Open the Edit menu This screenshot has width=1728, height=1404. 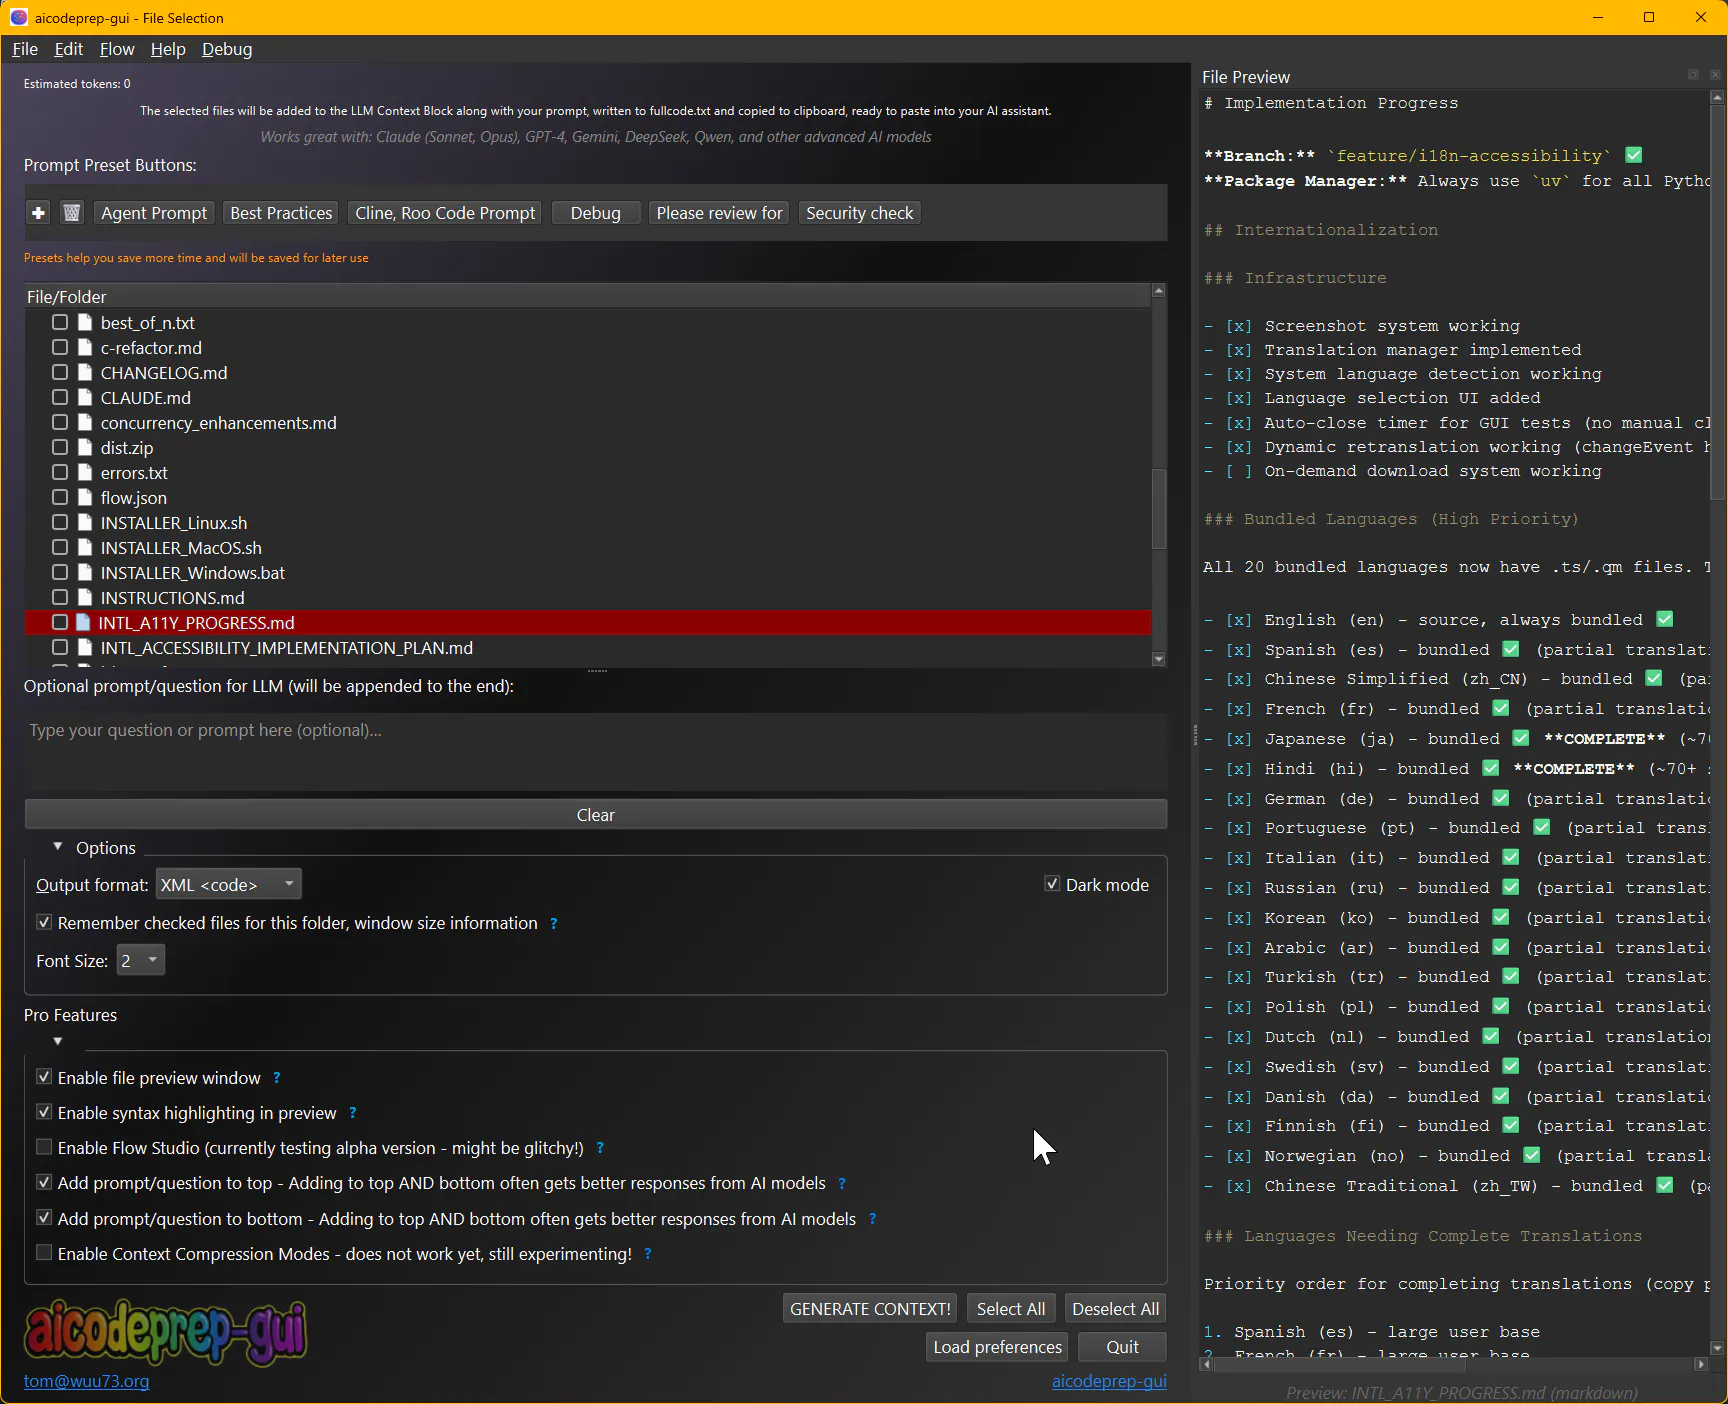(x=68, y=49)
